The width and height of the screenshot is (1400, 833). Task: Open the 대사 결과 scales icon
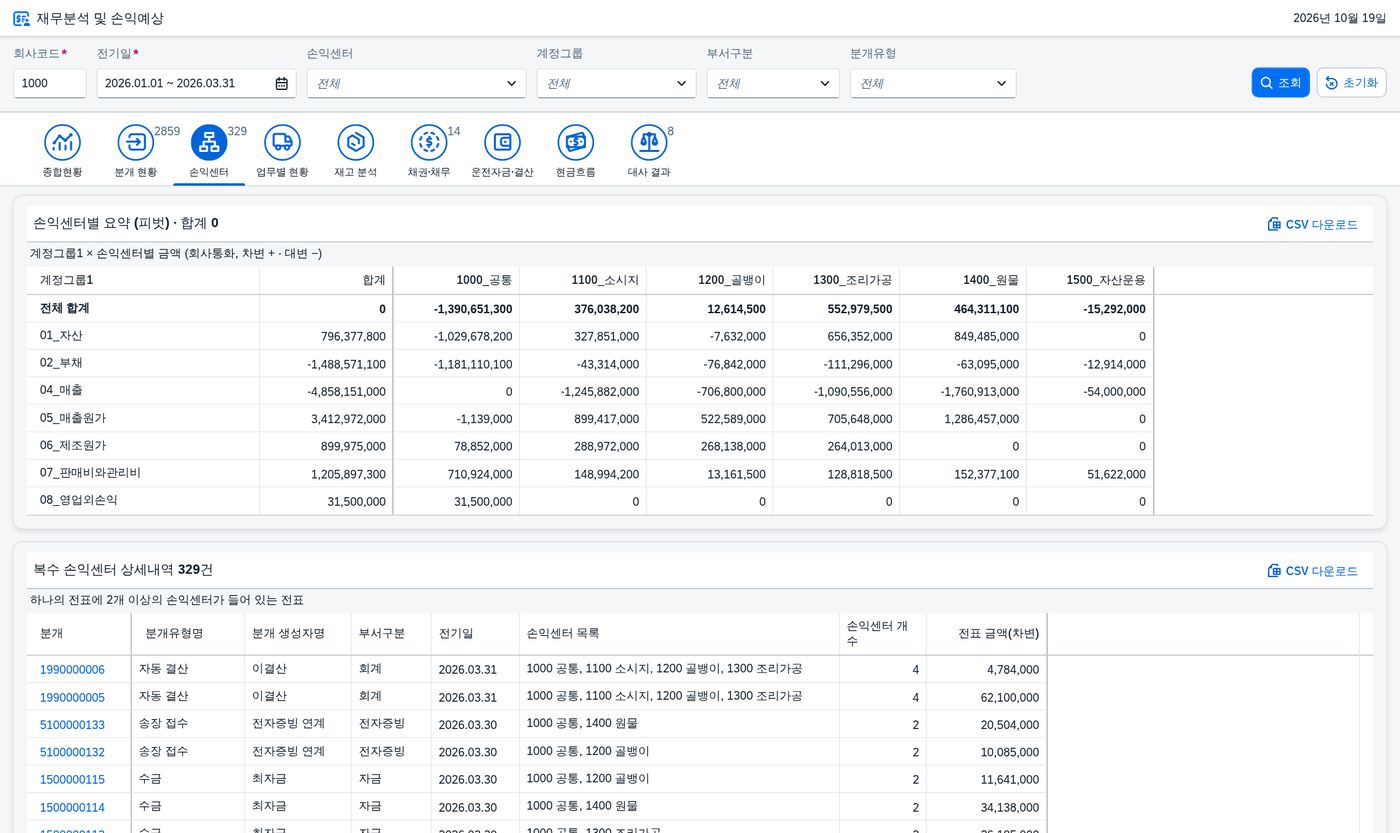point(649,143)
